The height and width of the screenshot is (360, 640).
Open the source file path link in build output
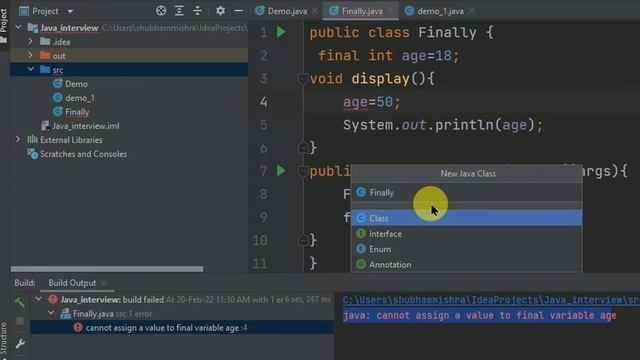click(x=491, y=300)
